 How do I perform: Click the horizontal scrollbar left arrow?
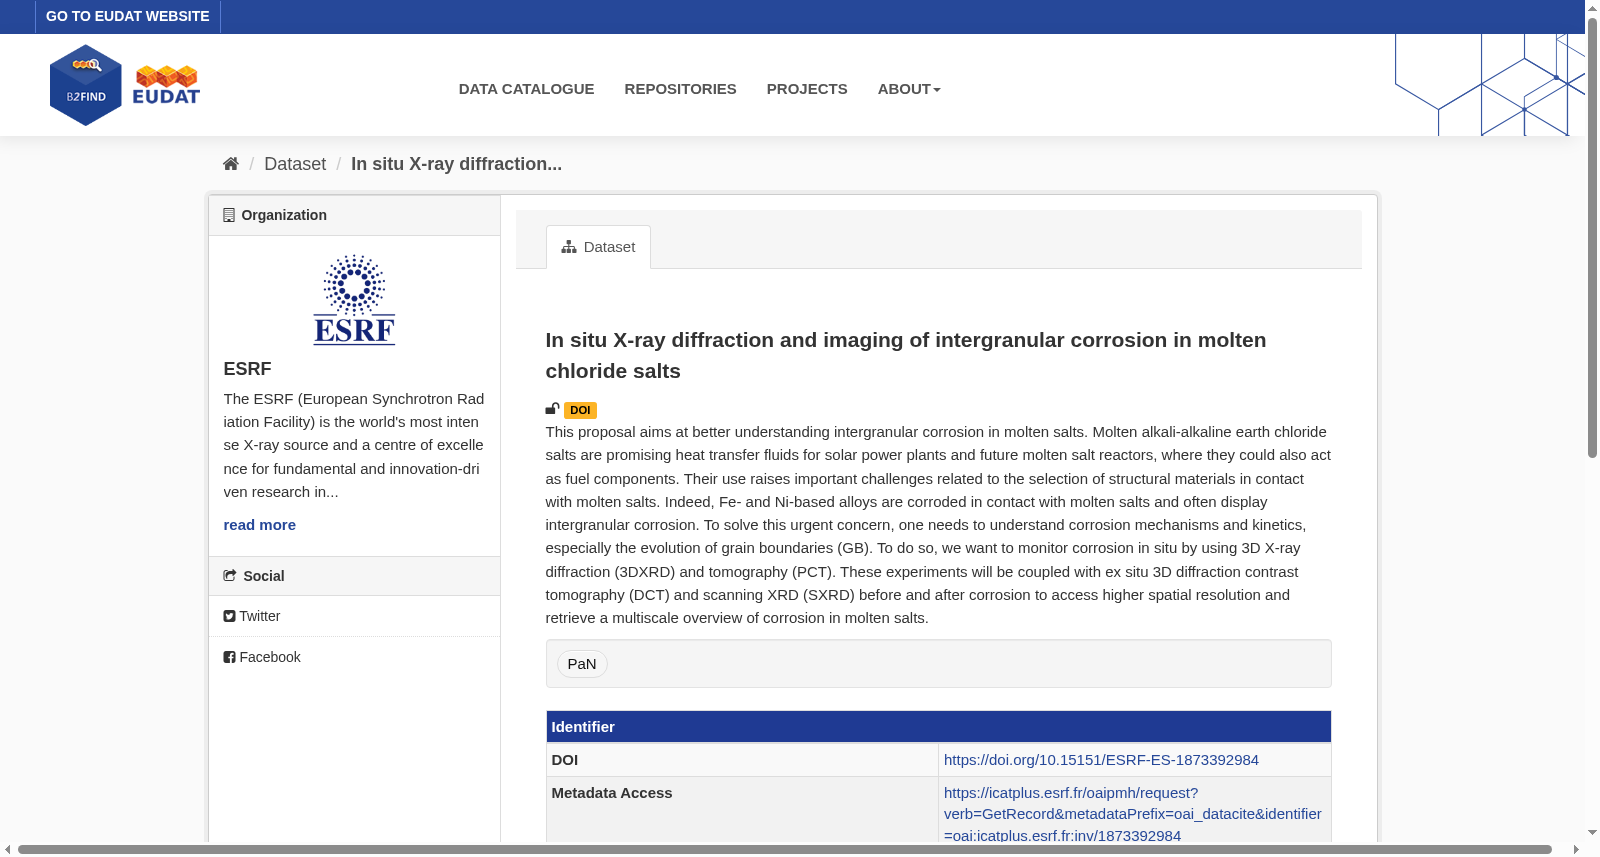coord(8,850)
